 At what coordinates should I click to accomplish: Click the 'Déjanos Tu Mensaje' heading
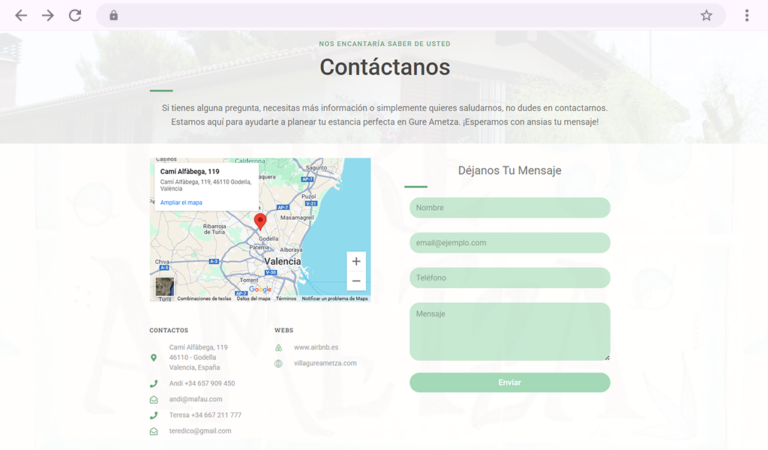tap(509, 170)
